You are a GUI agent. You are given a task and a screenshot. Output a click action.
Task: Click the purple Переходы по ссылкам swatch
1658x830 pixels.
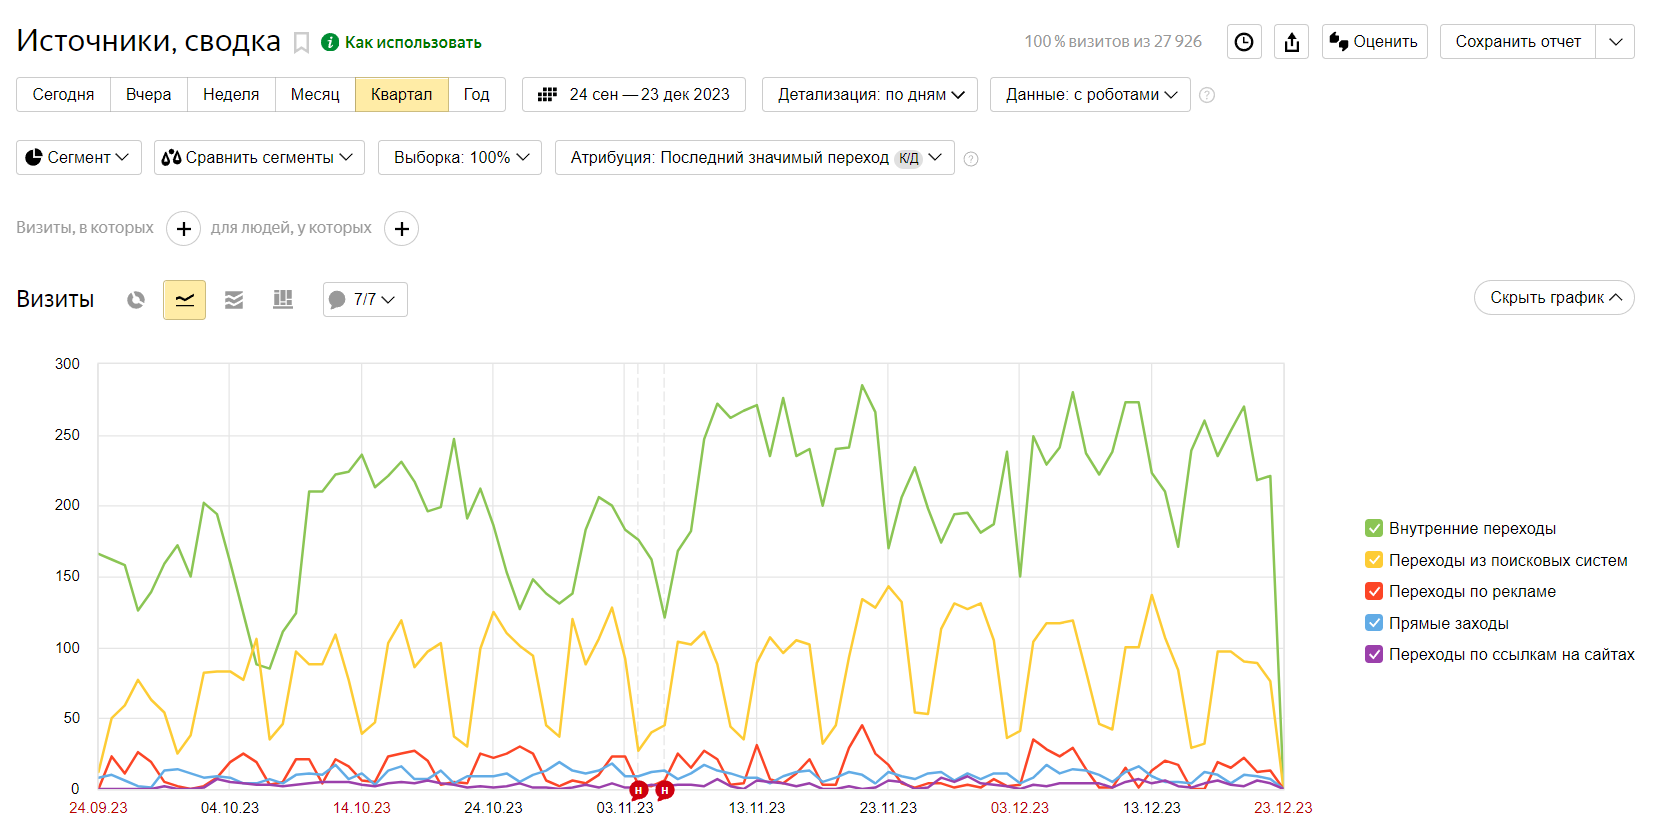(1374, 654)
